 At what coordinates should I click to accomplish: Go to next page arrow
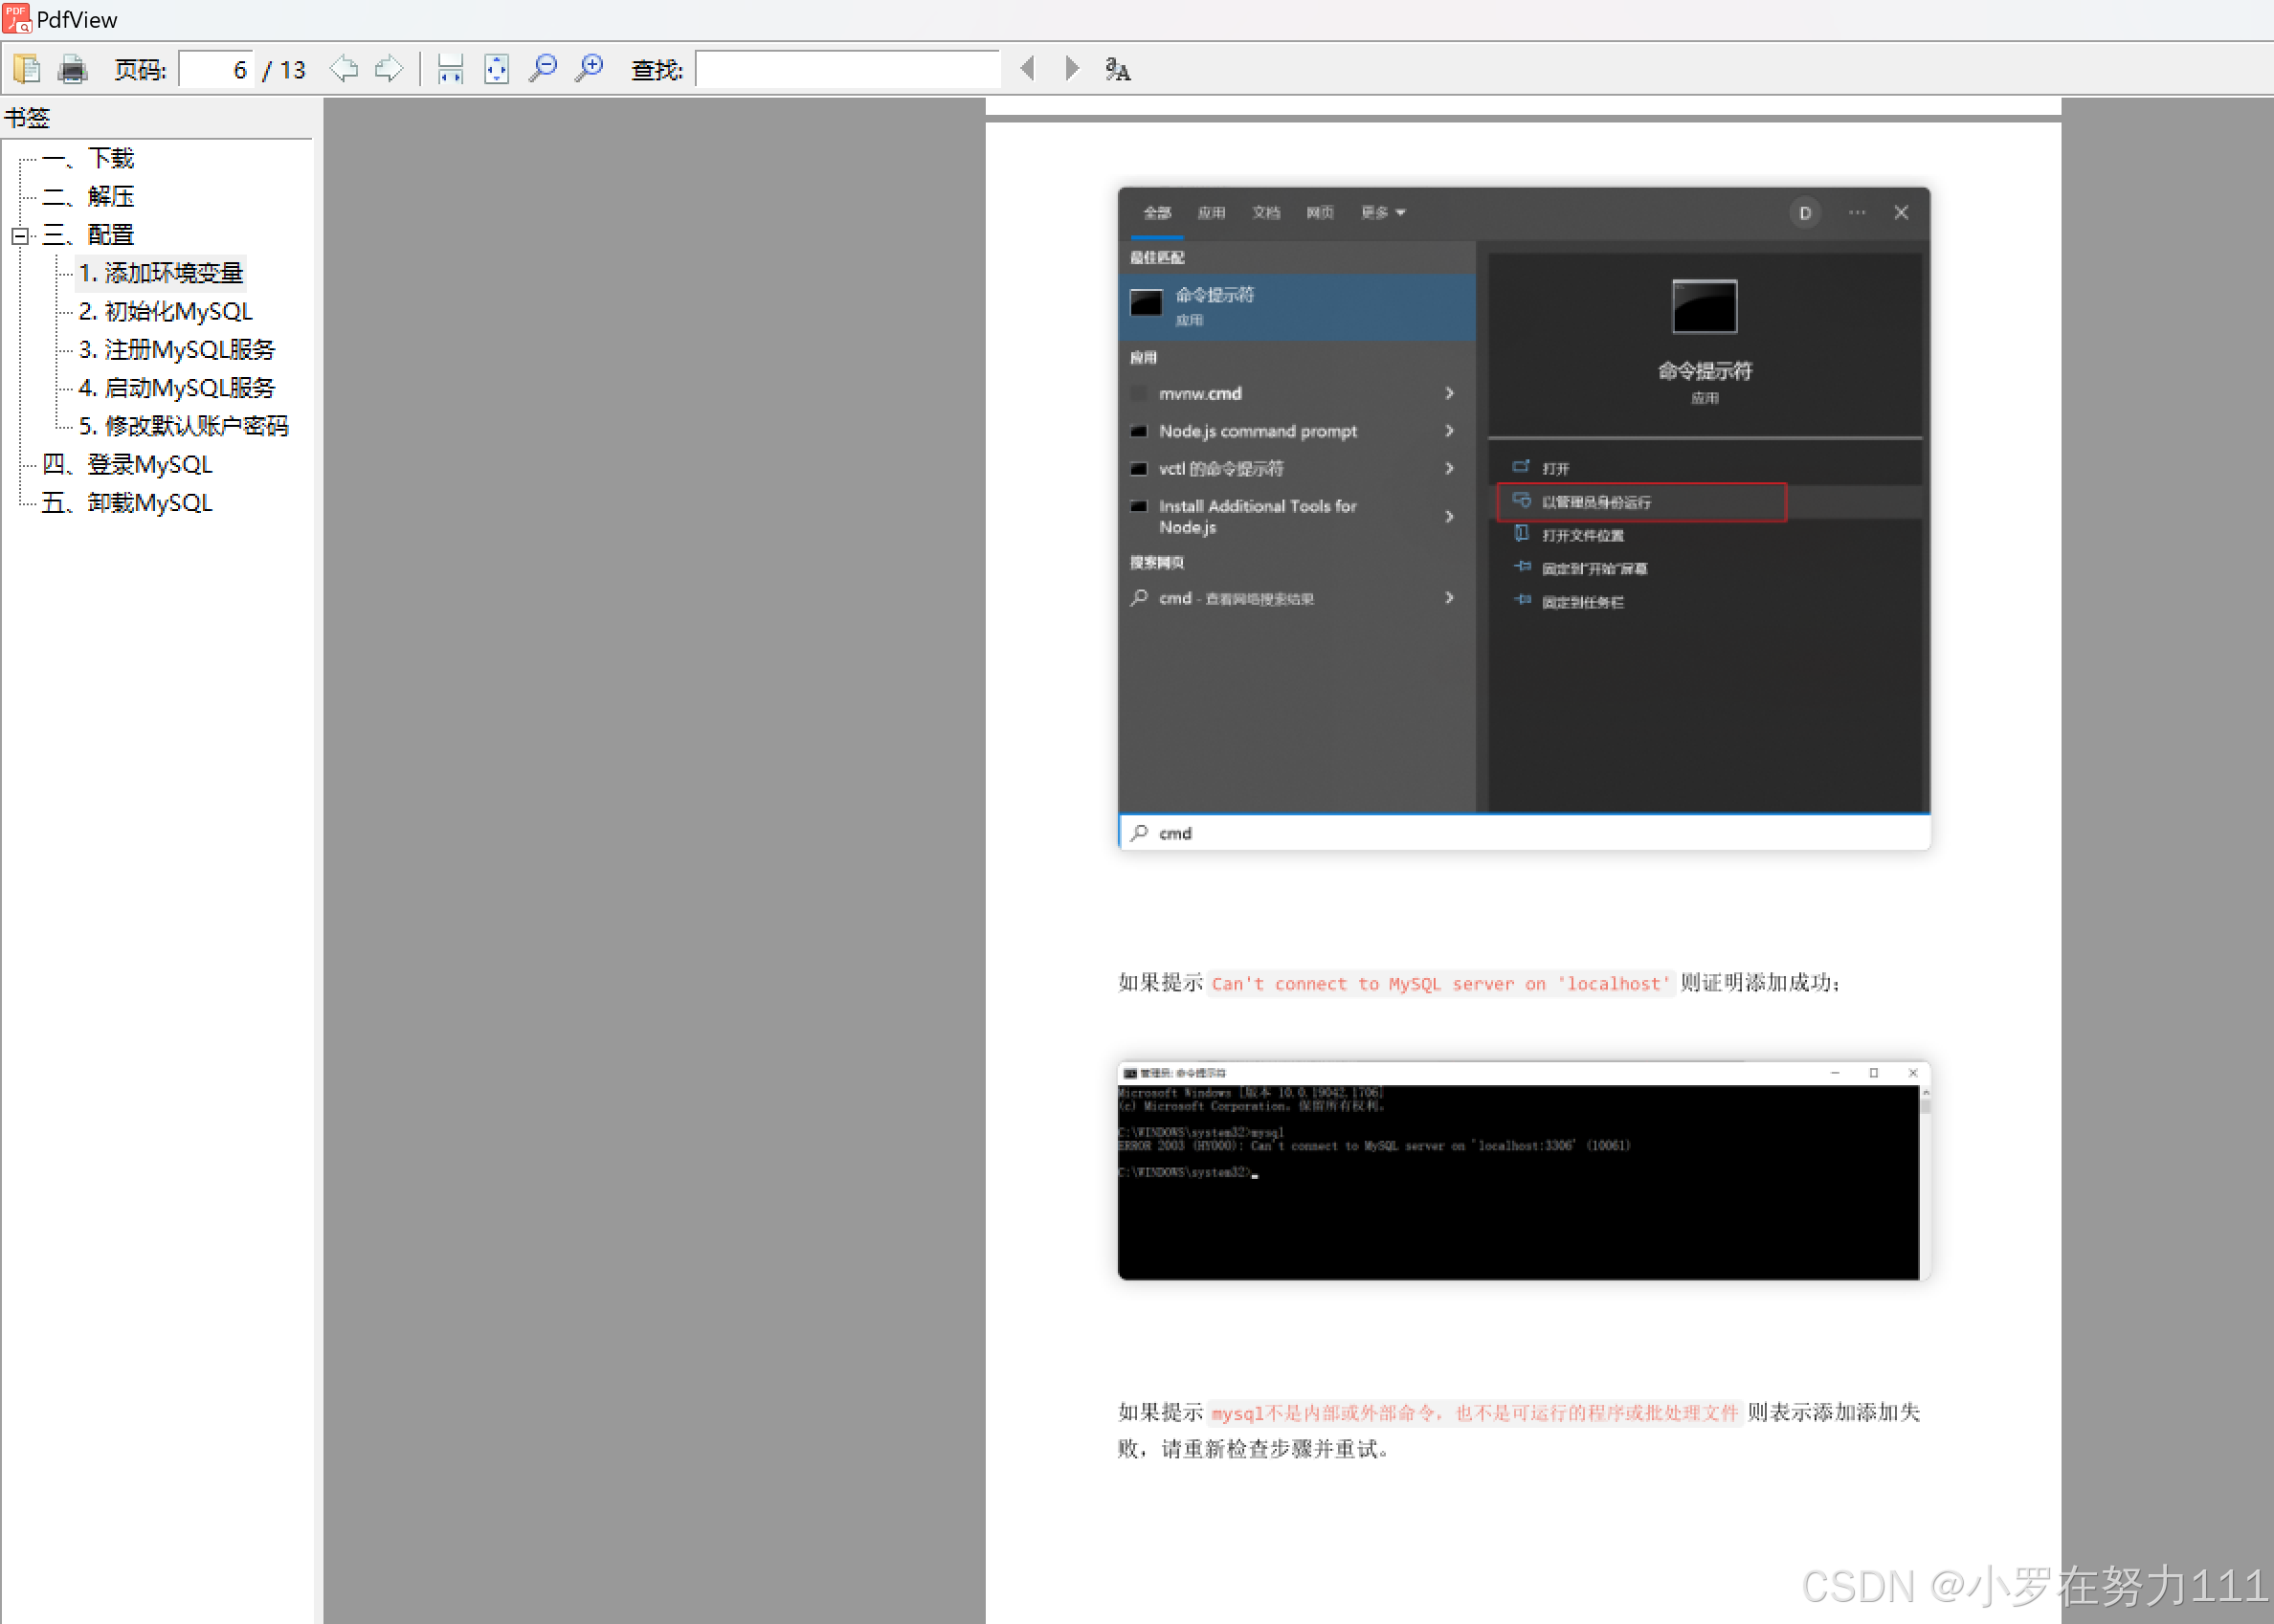(389, 69)
